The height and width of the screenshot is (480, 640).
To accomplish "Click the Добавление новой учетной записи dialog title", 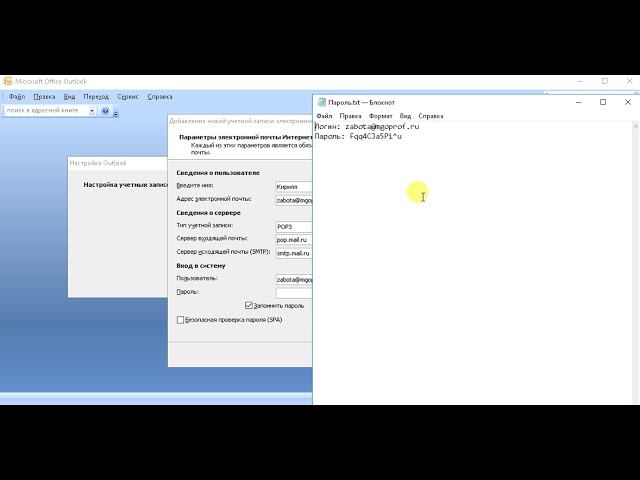I will point(240,121).
